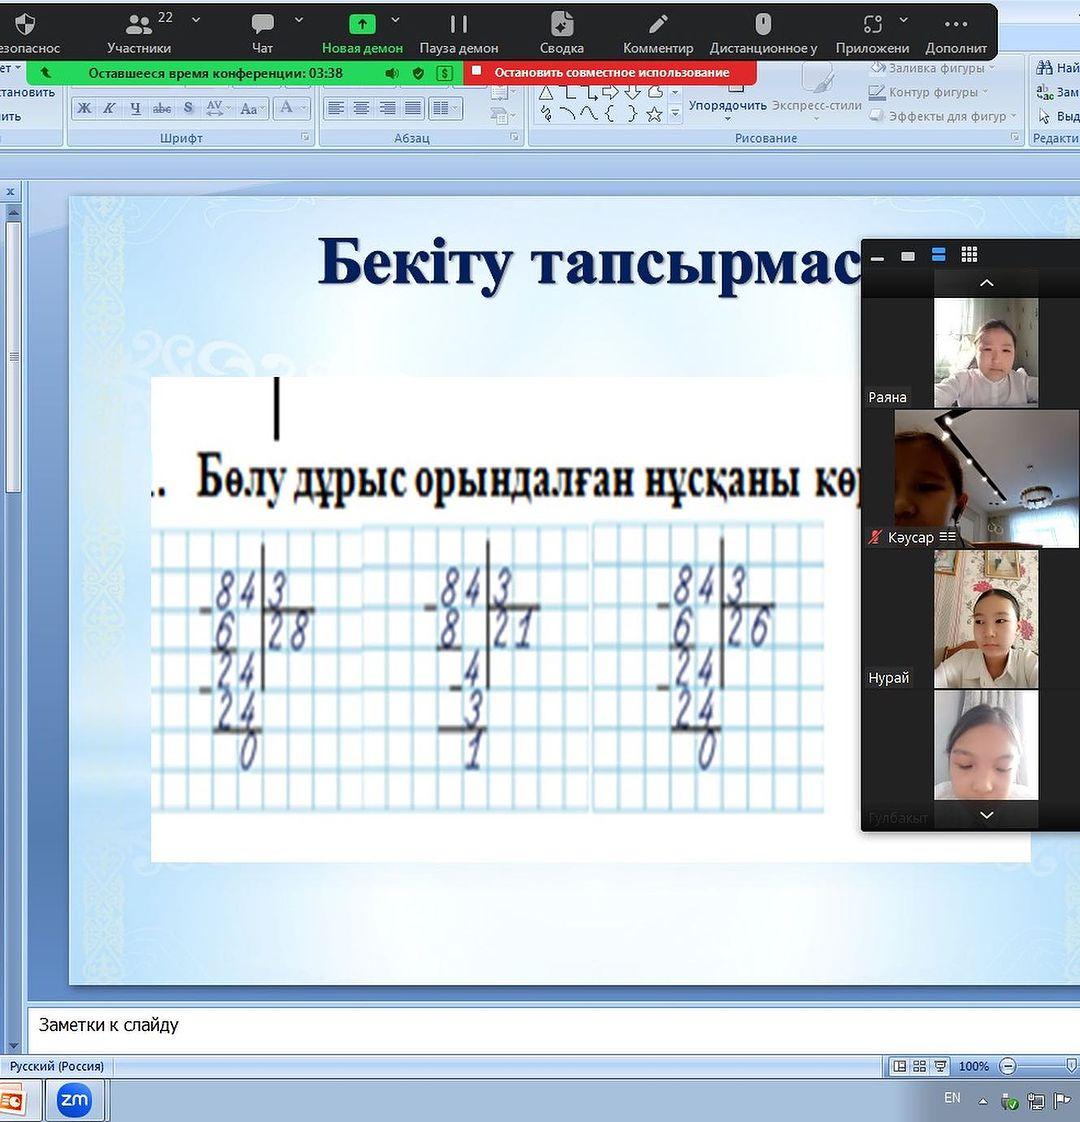
Task: Toggle Bold (Ж) formatting
Action: (x=84, y=108)
